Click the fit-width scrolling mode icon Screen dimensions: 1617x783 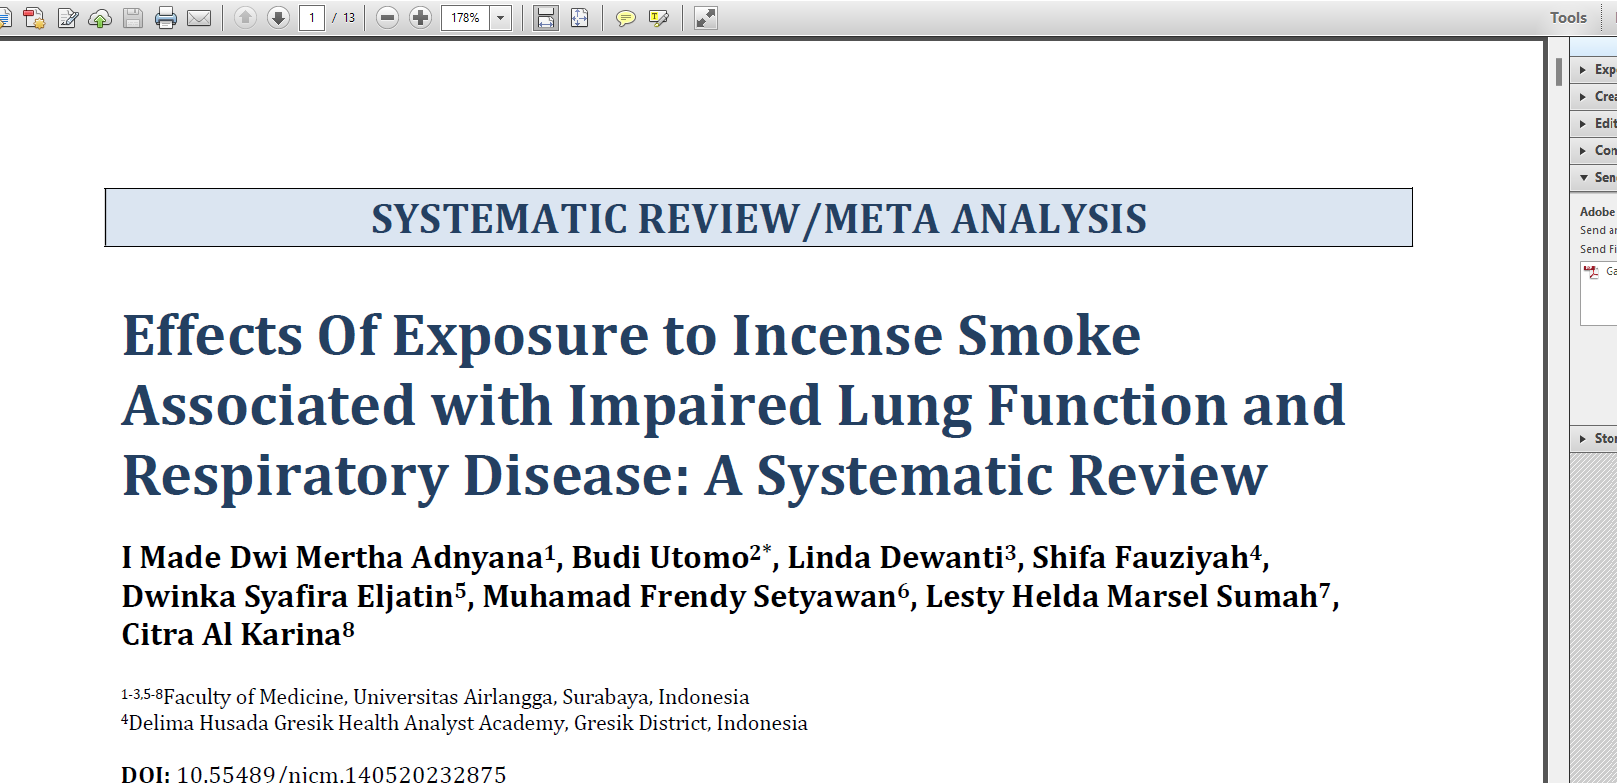click(545, 18)
